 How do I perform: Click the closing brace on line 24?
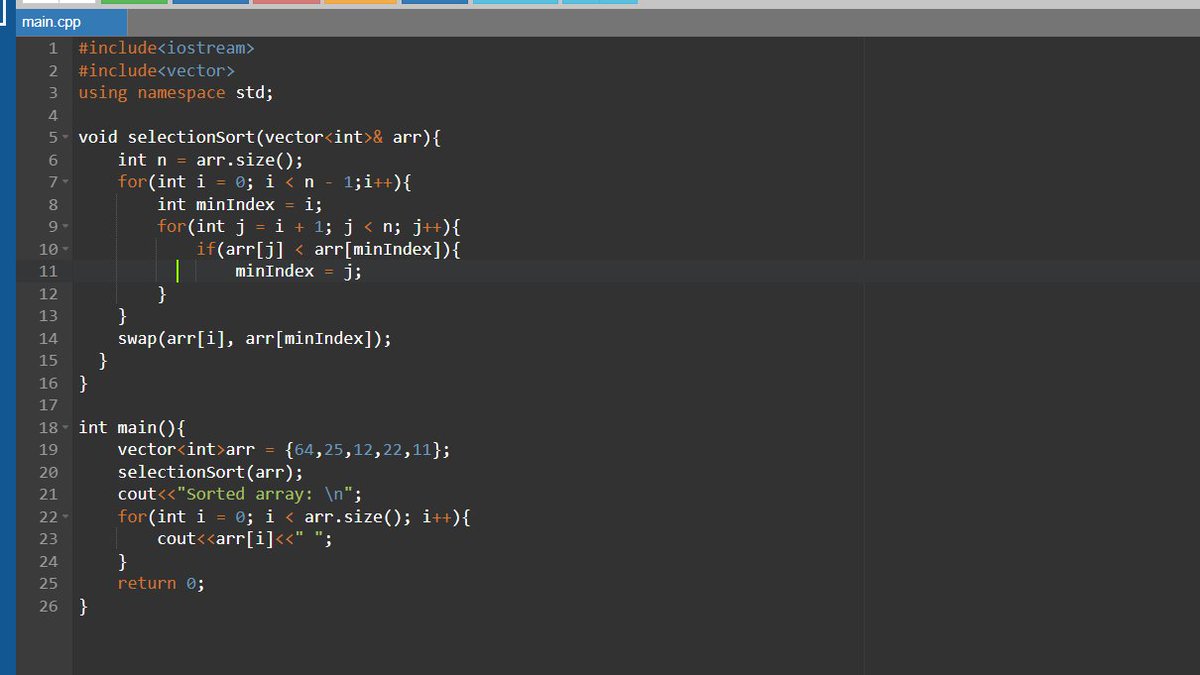click(122, 561)
